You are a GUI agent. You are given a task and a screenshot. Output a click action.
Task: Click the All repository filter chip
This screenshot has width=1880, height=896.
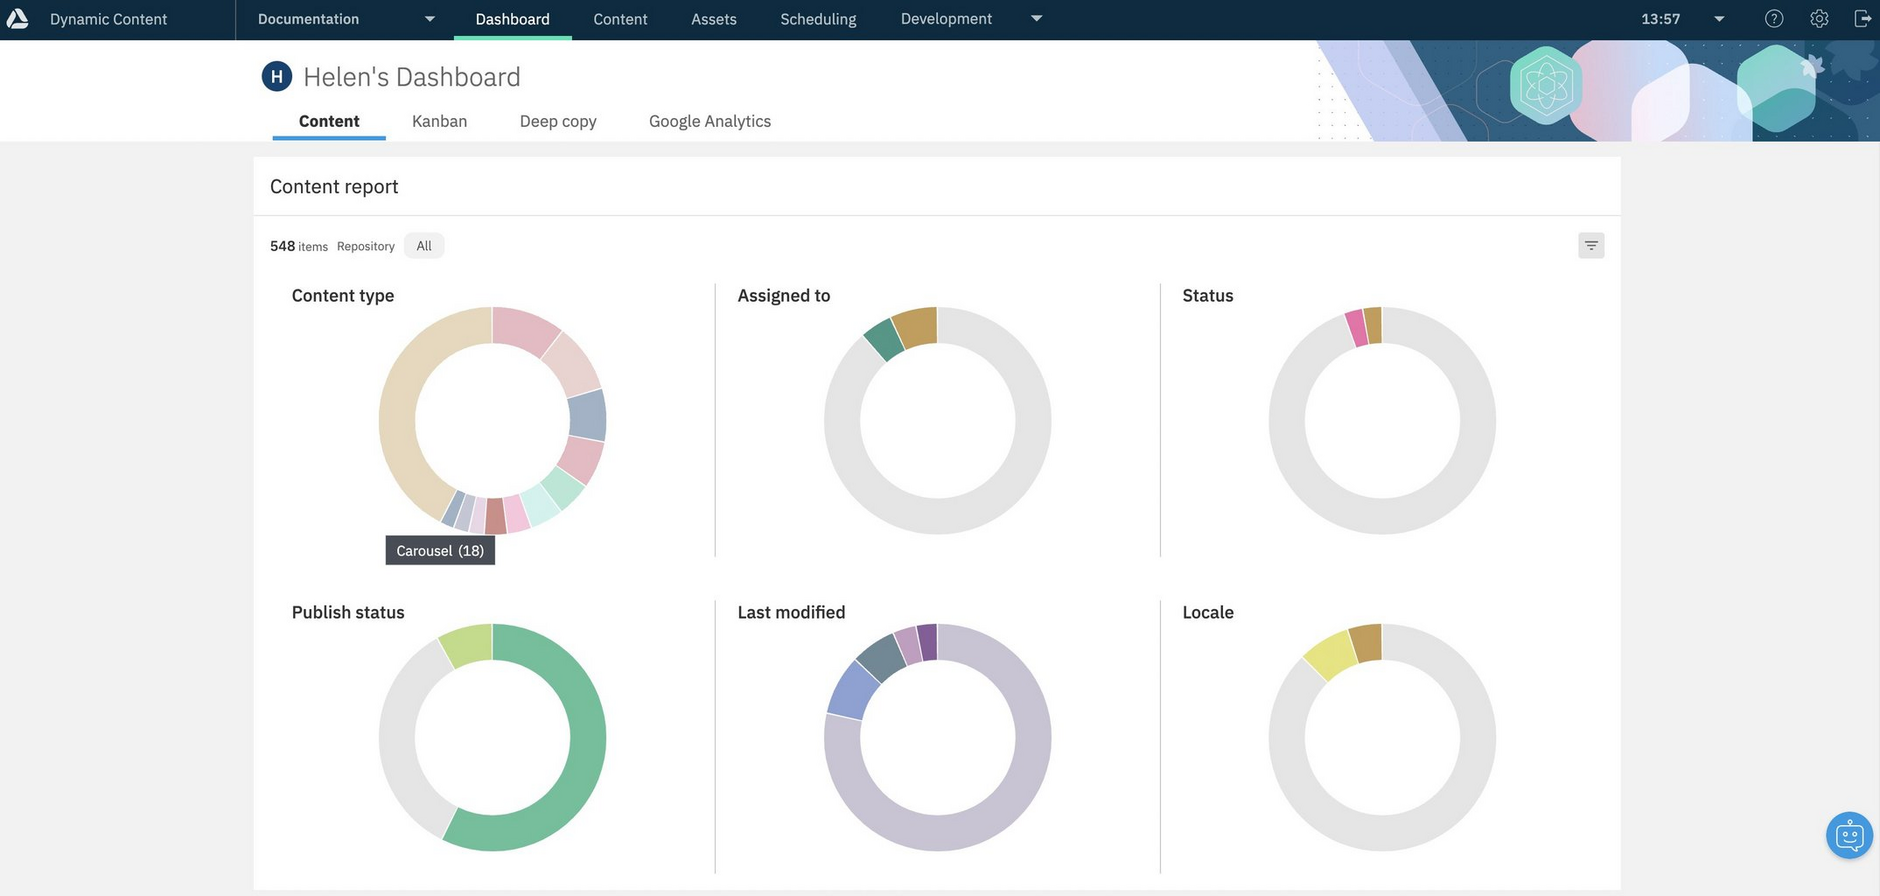424,246
